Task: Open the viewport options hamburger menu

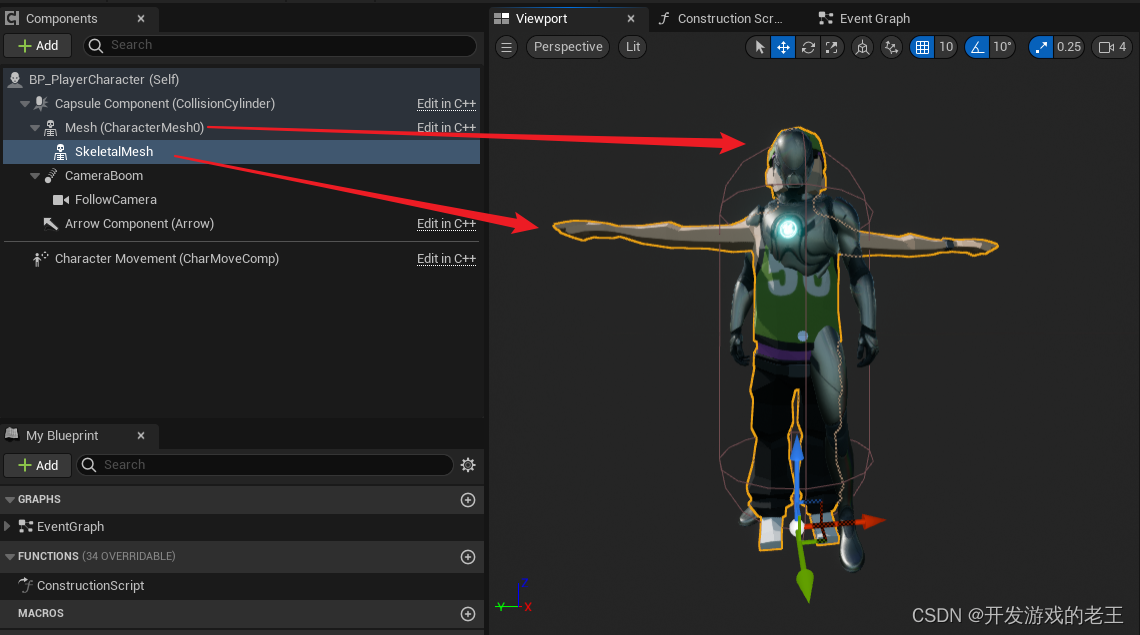Action: (x=507, y=47)
